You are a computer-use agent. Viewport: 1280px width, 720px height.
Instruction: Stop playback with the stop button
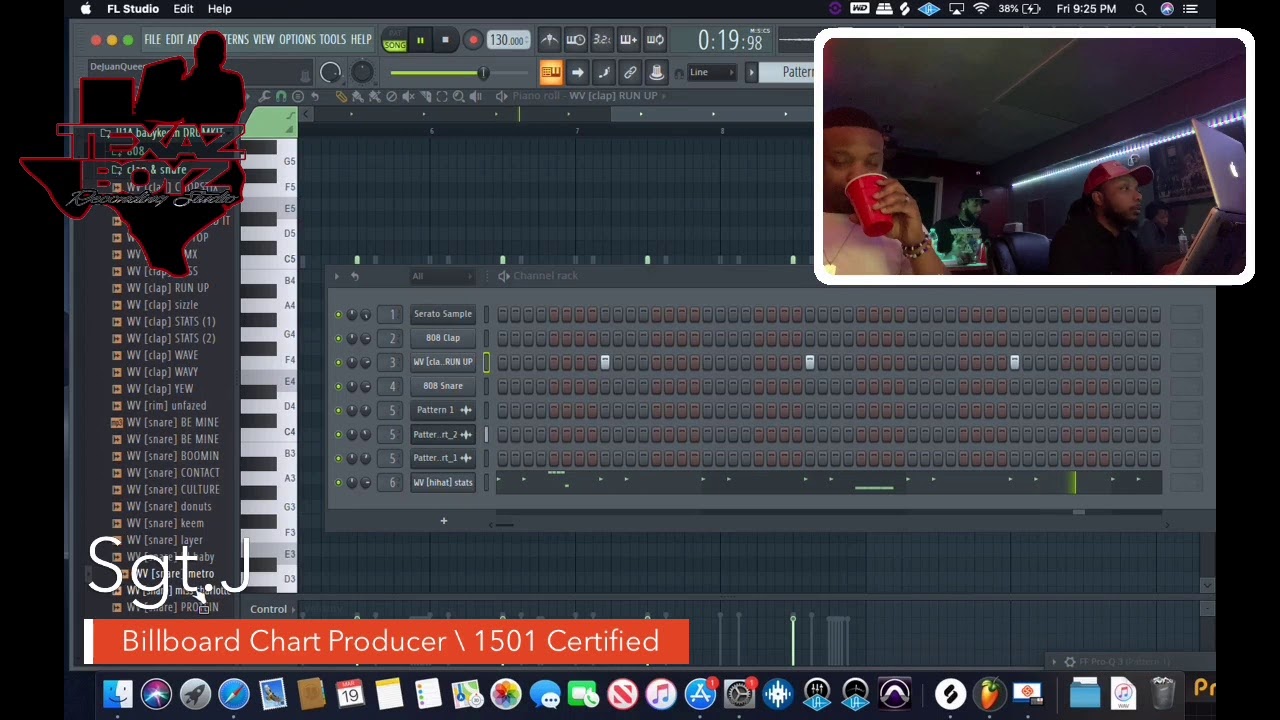coord(445,41)
